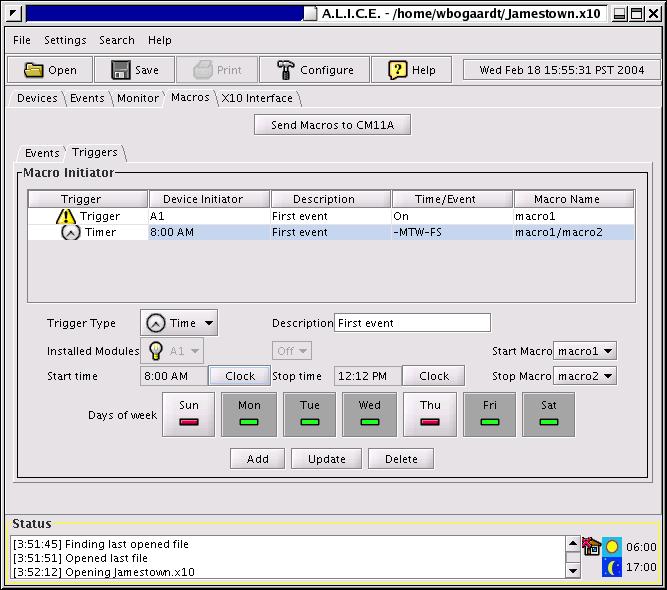Click Send Macros to CM11A button
Screen dimensions: 667x590
click(x=332, y=125)
